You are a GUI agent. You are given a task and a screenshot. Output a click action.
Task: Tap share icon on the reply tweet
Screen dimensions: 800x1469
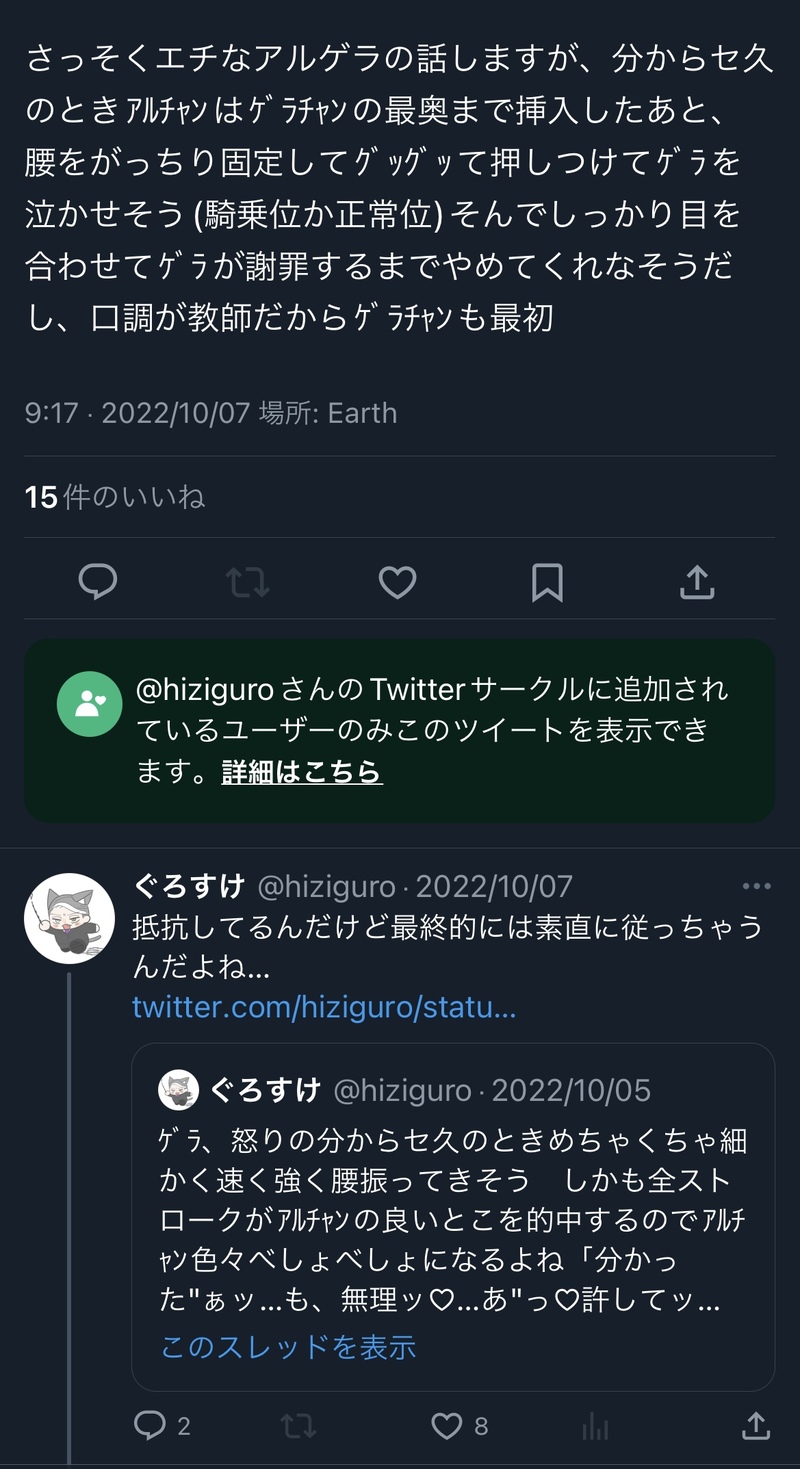pyautogui.click(x=756, y=1425)
